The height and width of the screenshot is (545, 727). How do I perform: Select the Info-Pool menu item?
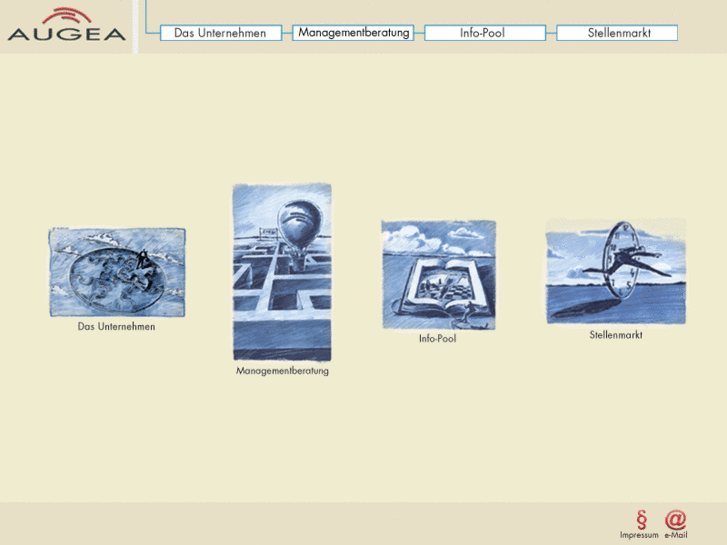tap(485, 33)
